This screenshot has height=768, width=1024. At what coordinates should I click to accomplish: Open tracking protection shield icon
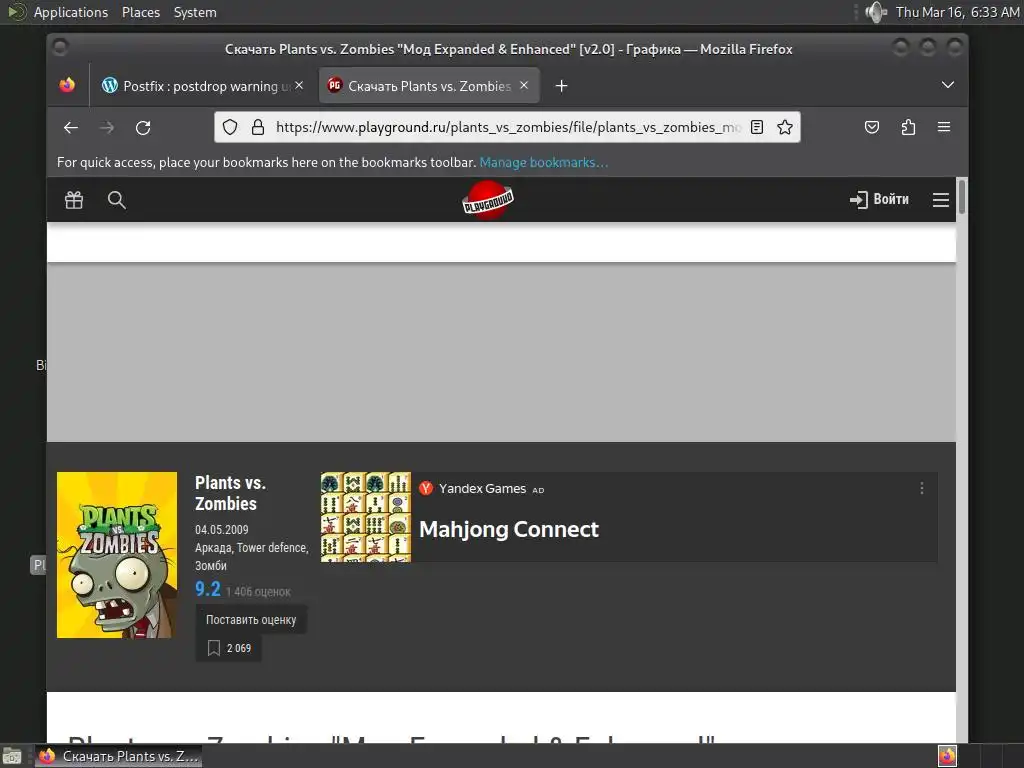click(230, 127)
